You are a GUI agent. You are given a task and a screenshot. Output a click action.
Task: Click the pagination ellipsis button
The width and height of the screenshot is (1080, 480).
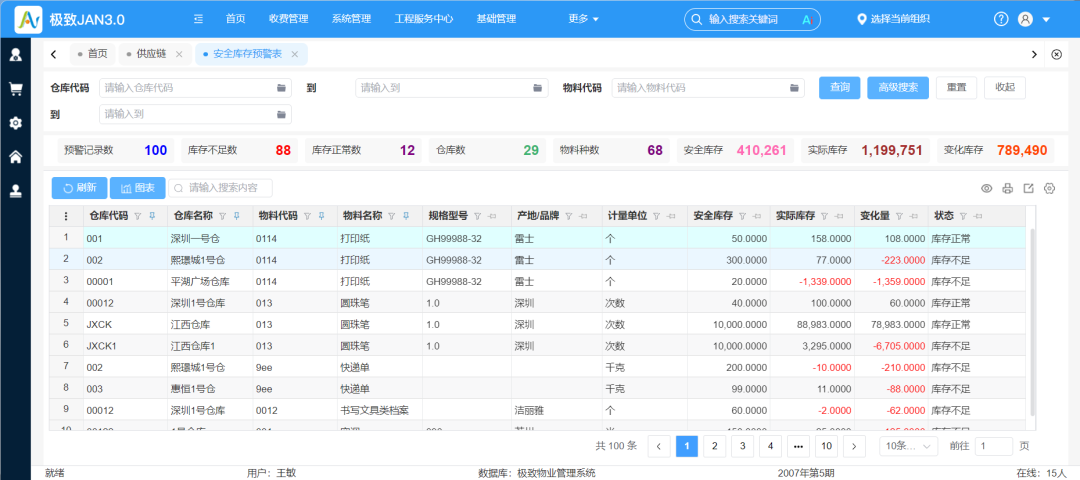pos(798,446)
